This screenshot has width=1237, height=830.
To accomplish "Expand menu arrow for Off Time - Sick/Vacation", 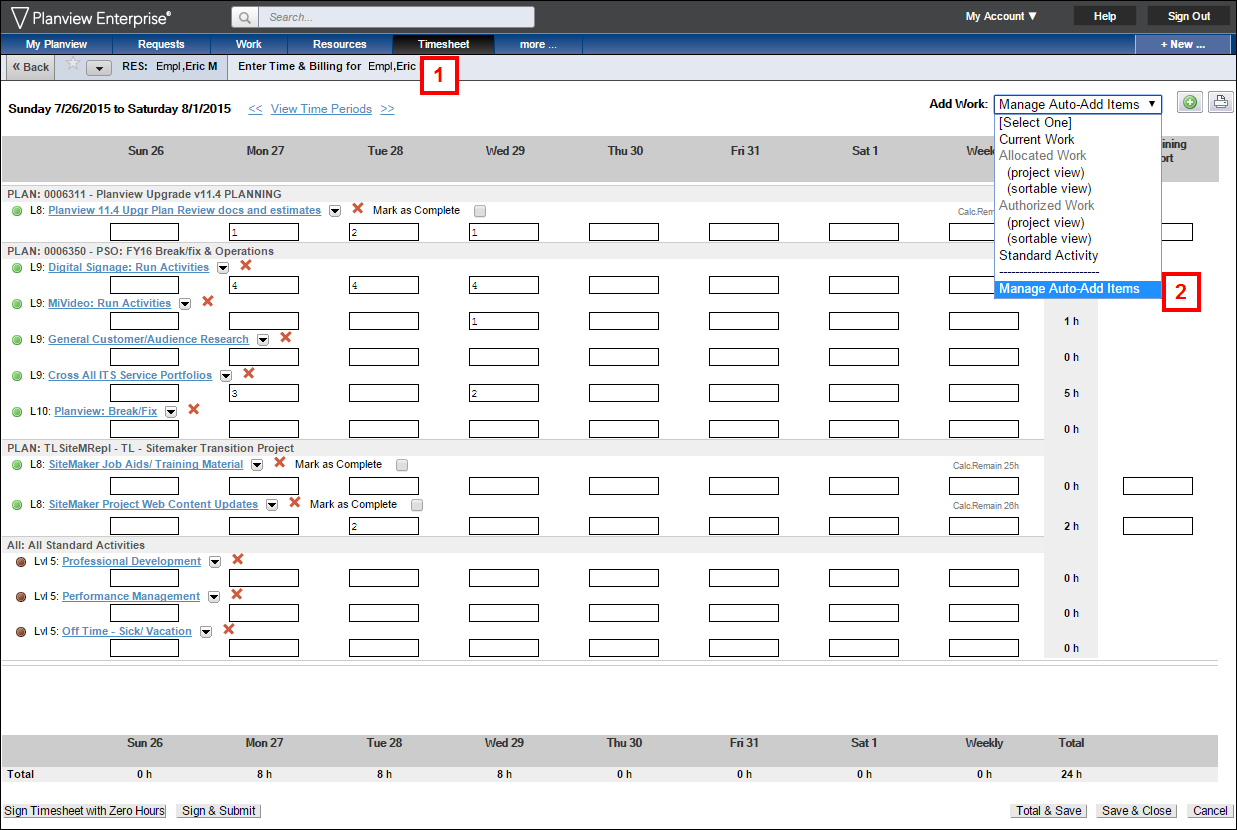I will 206,632.
